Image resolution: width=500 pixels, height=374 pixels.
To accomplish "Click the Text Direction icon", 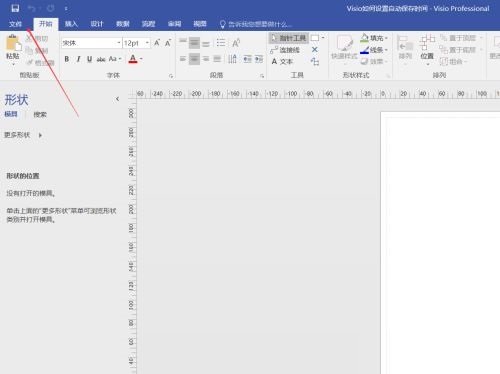I will point(232,59).
